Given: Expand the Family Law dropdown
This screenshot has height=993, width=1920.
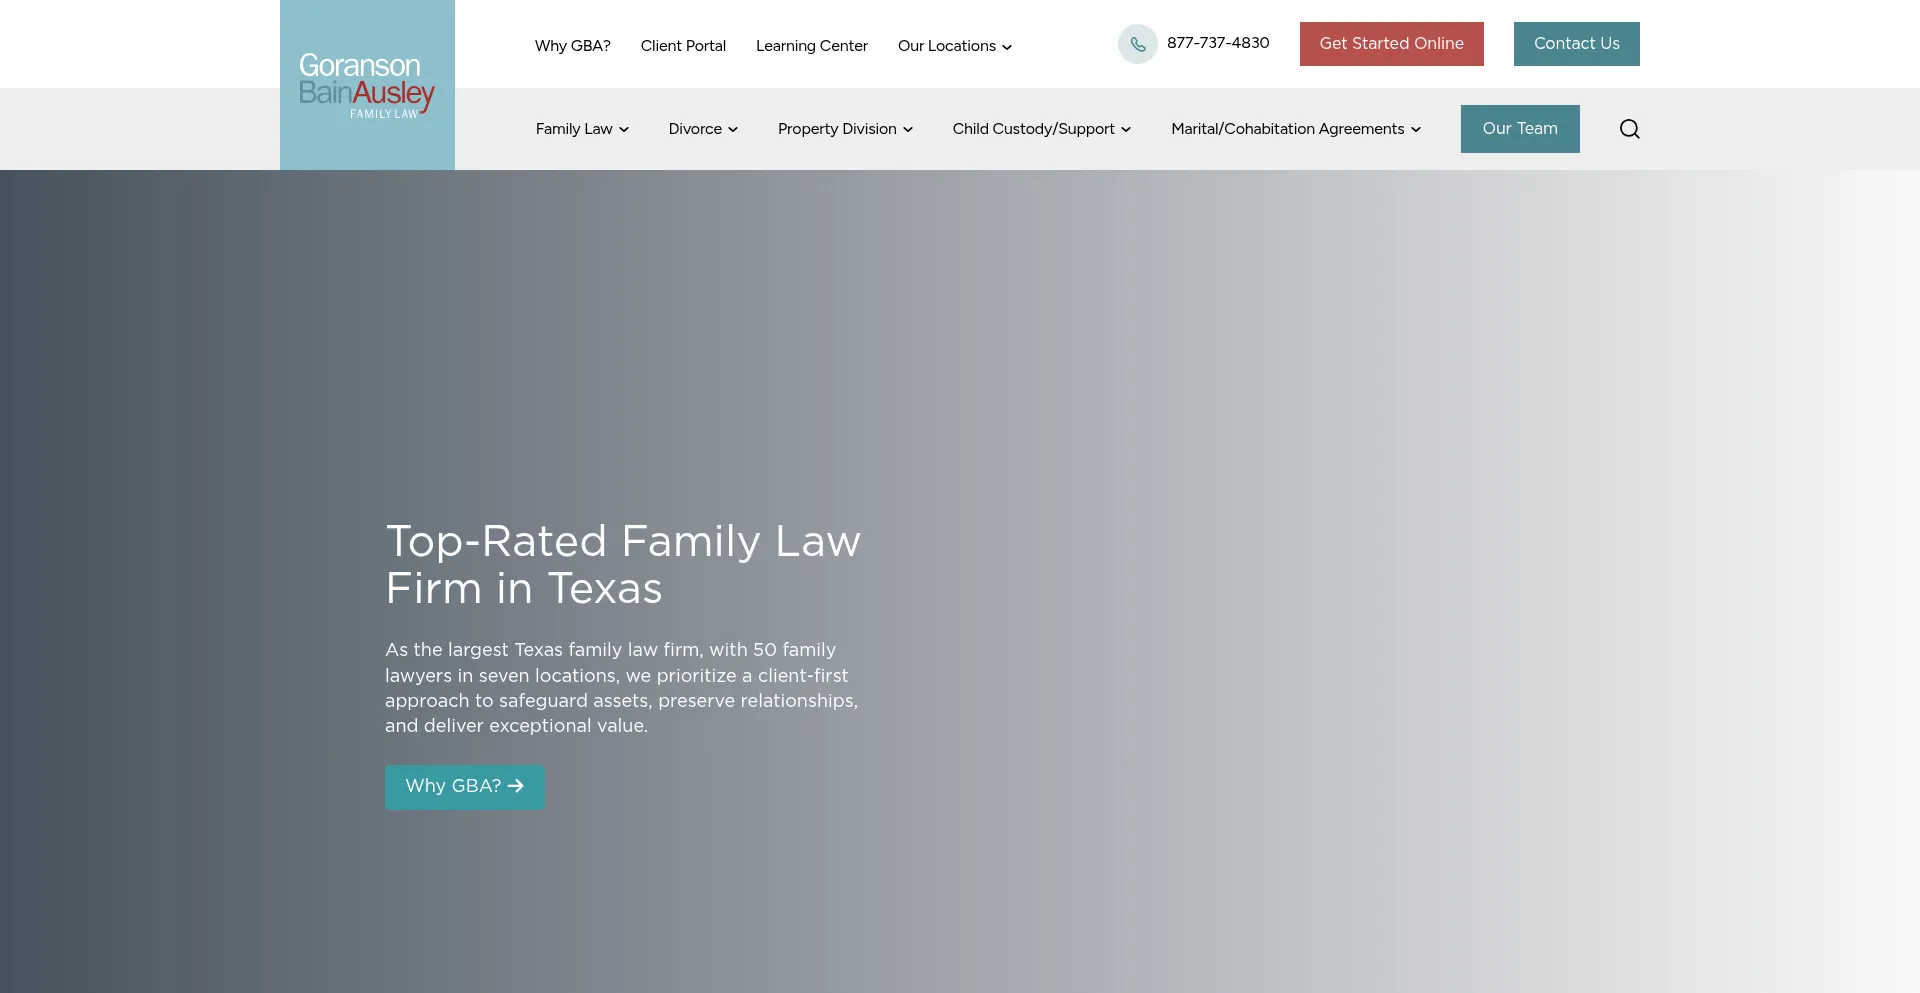Looking at the screenshot, I should (582, 128).
